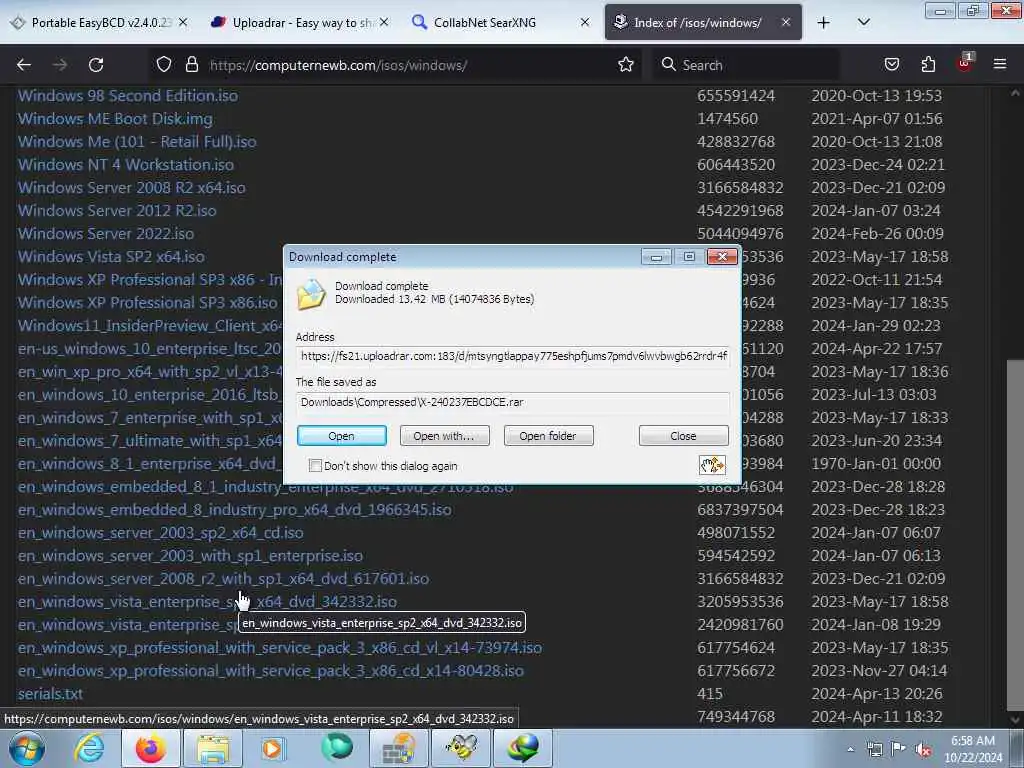Open the uBlock extension icon with badge

pos(965,63)
